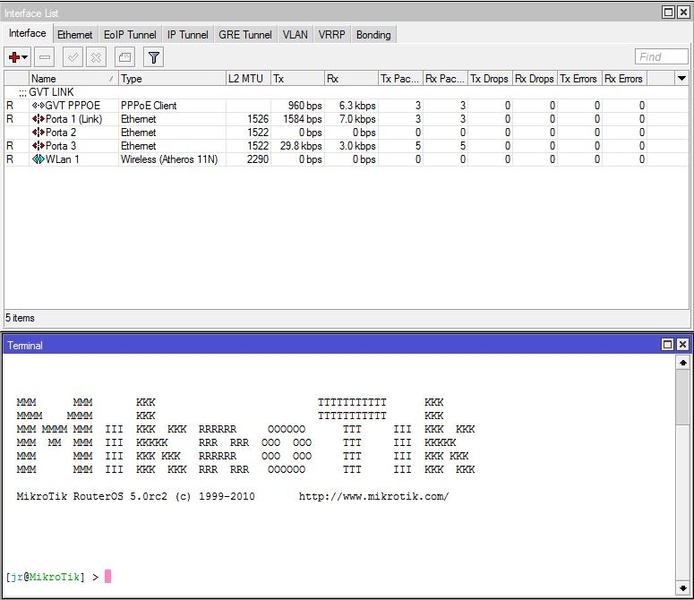Sort by the Name column header

(73, 79)
